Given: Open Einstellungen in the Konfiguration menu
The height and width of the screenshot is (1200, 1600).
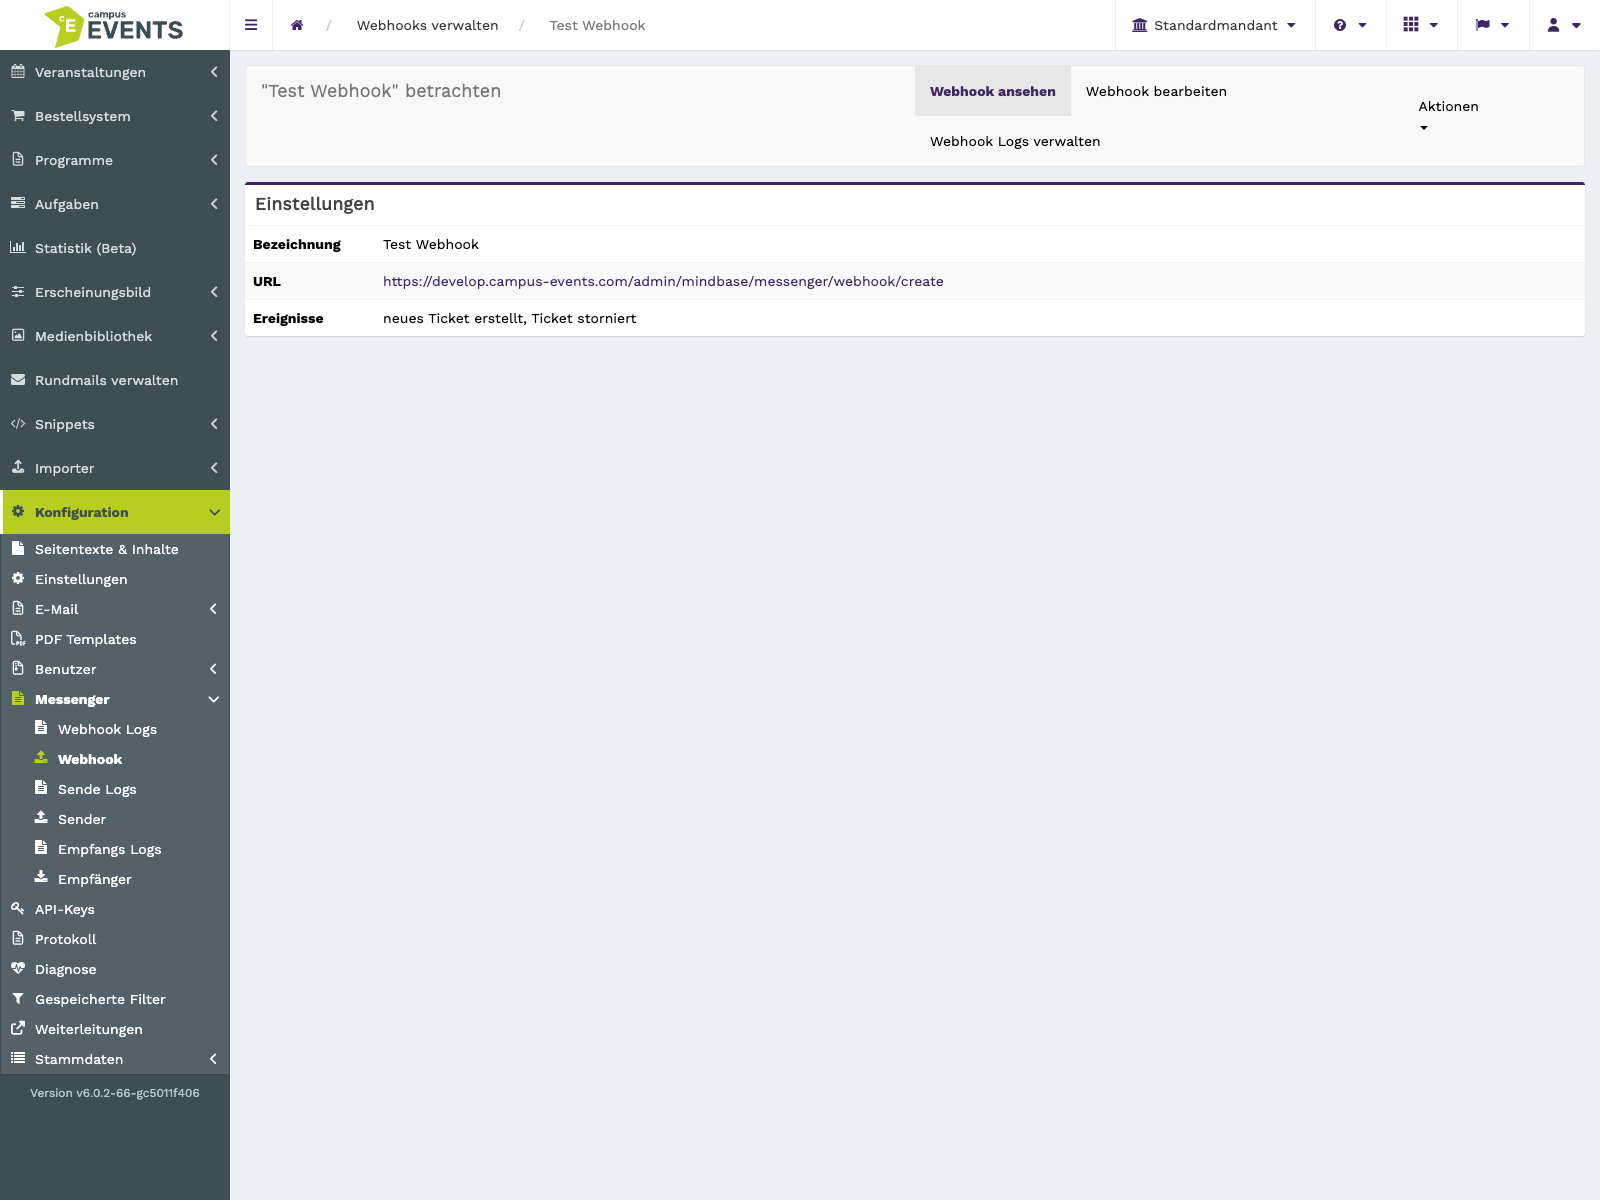Looking at the screenshot, I should click(115, 579).
